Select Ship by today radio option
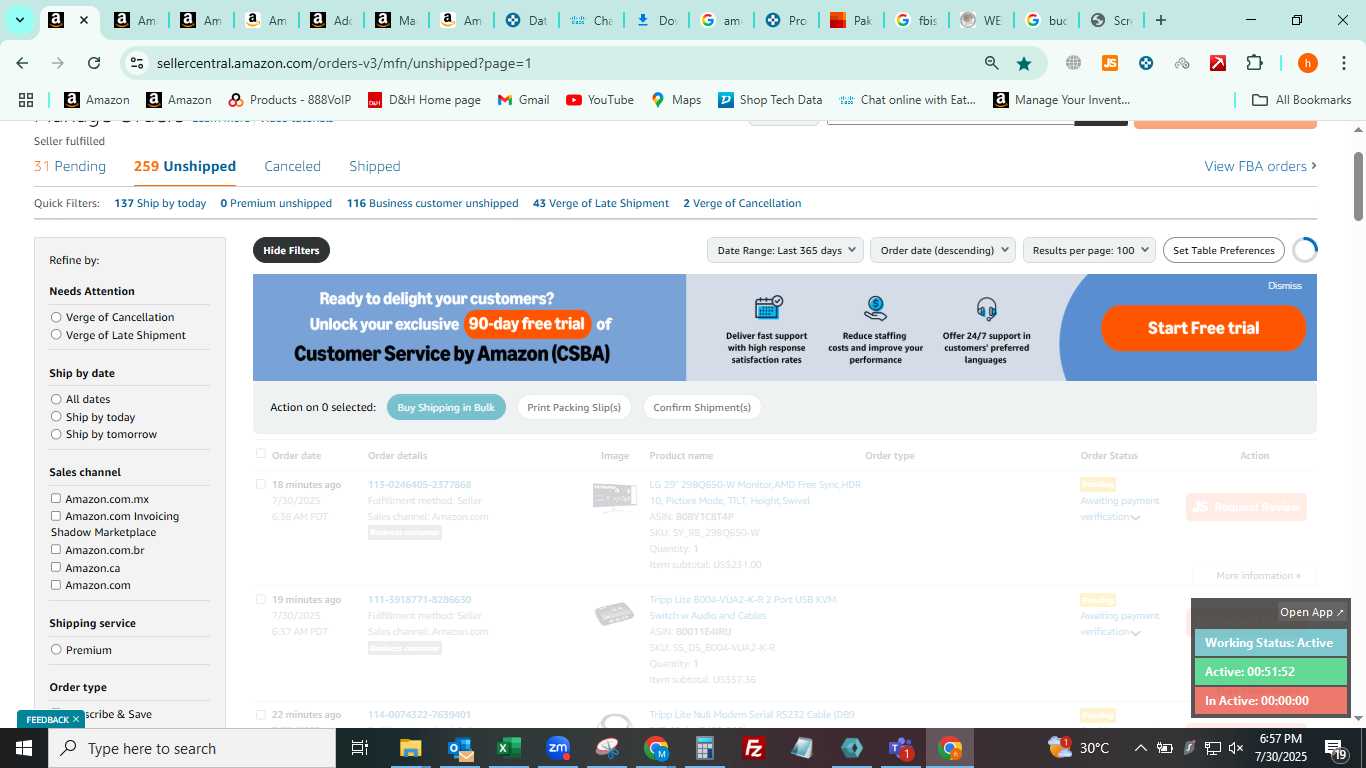This screenshot has height=768, width=1366. (x=56, y=417)
